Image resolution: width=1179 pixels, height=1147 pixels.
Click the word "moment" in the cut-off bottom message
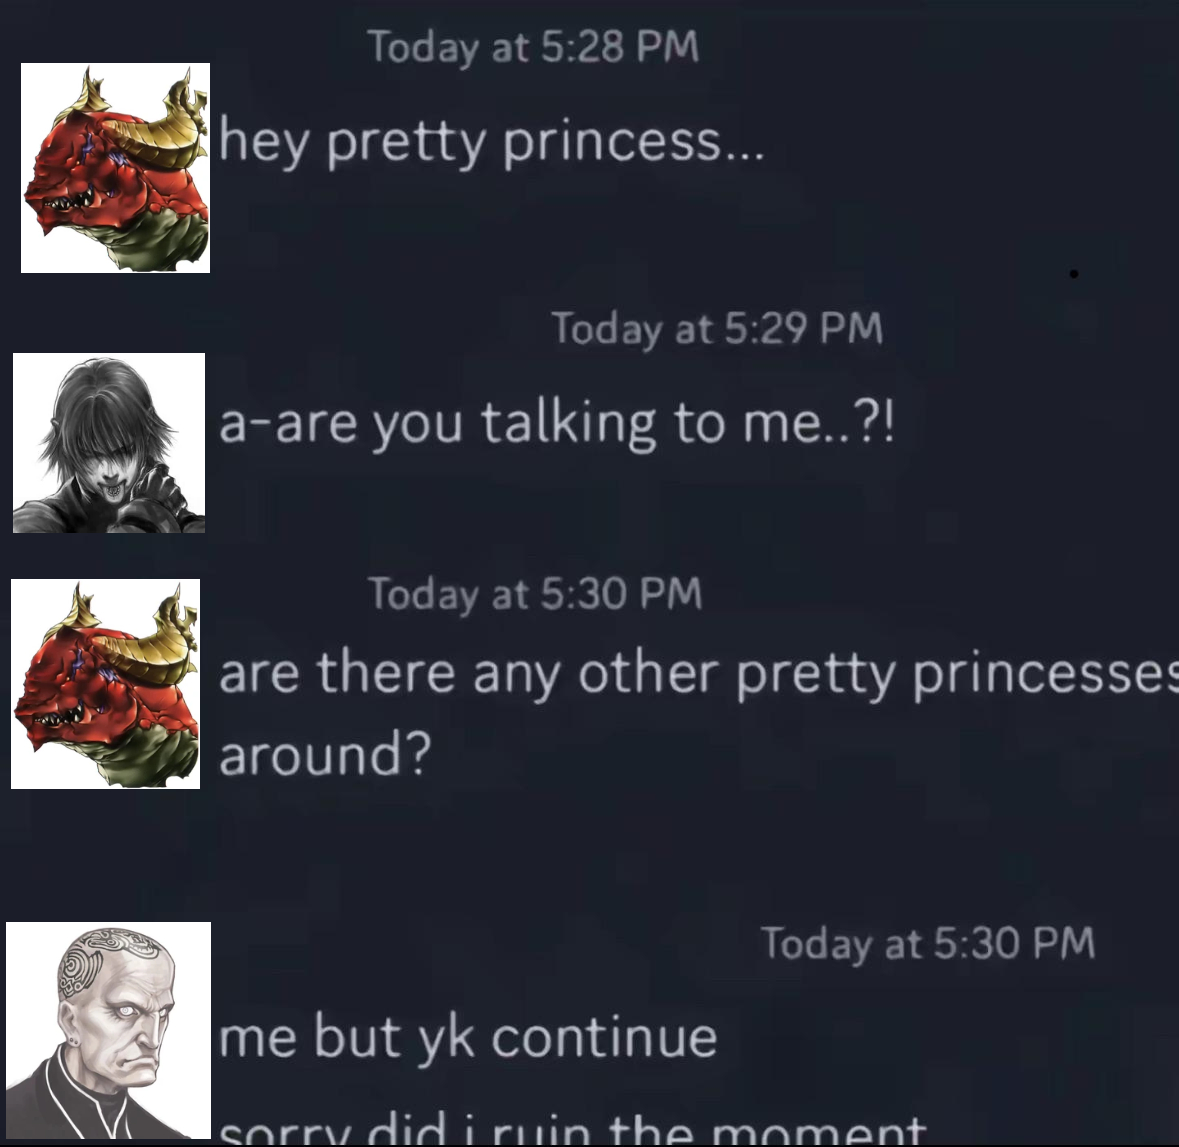[819, 1131]
